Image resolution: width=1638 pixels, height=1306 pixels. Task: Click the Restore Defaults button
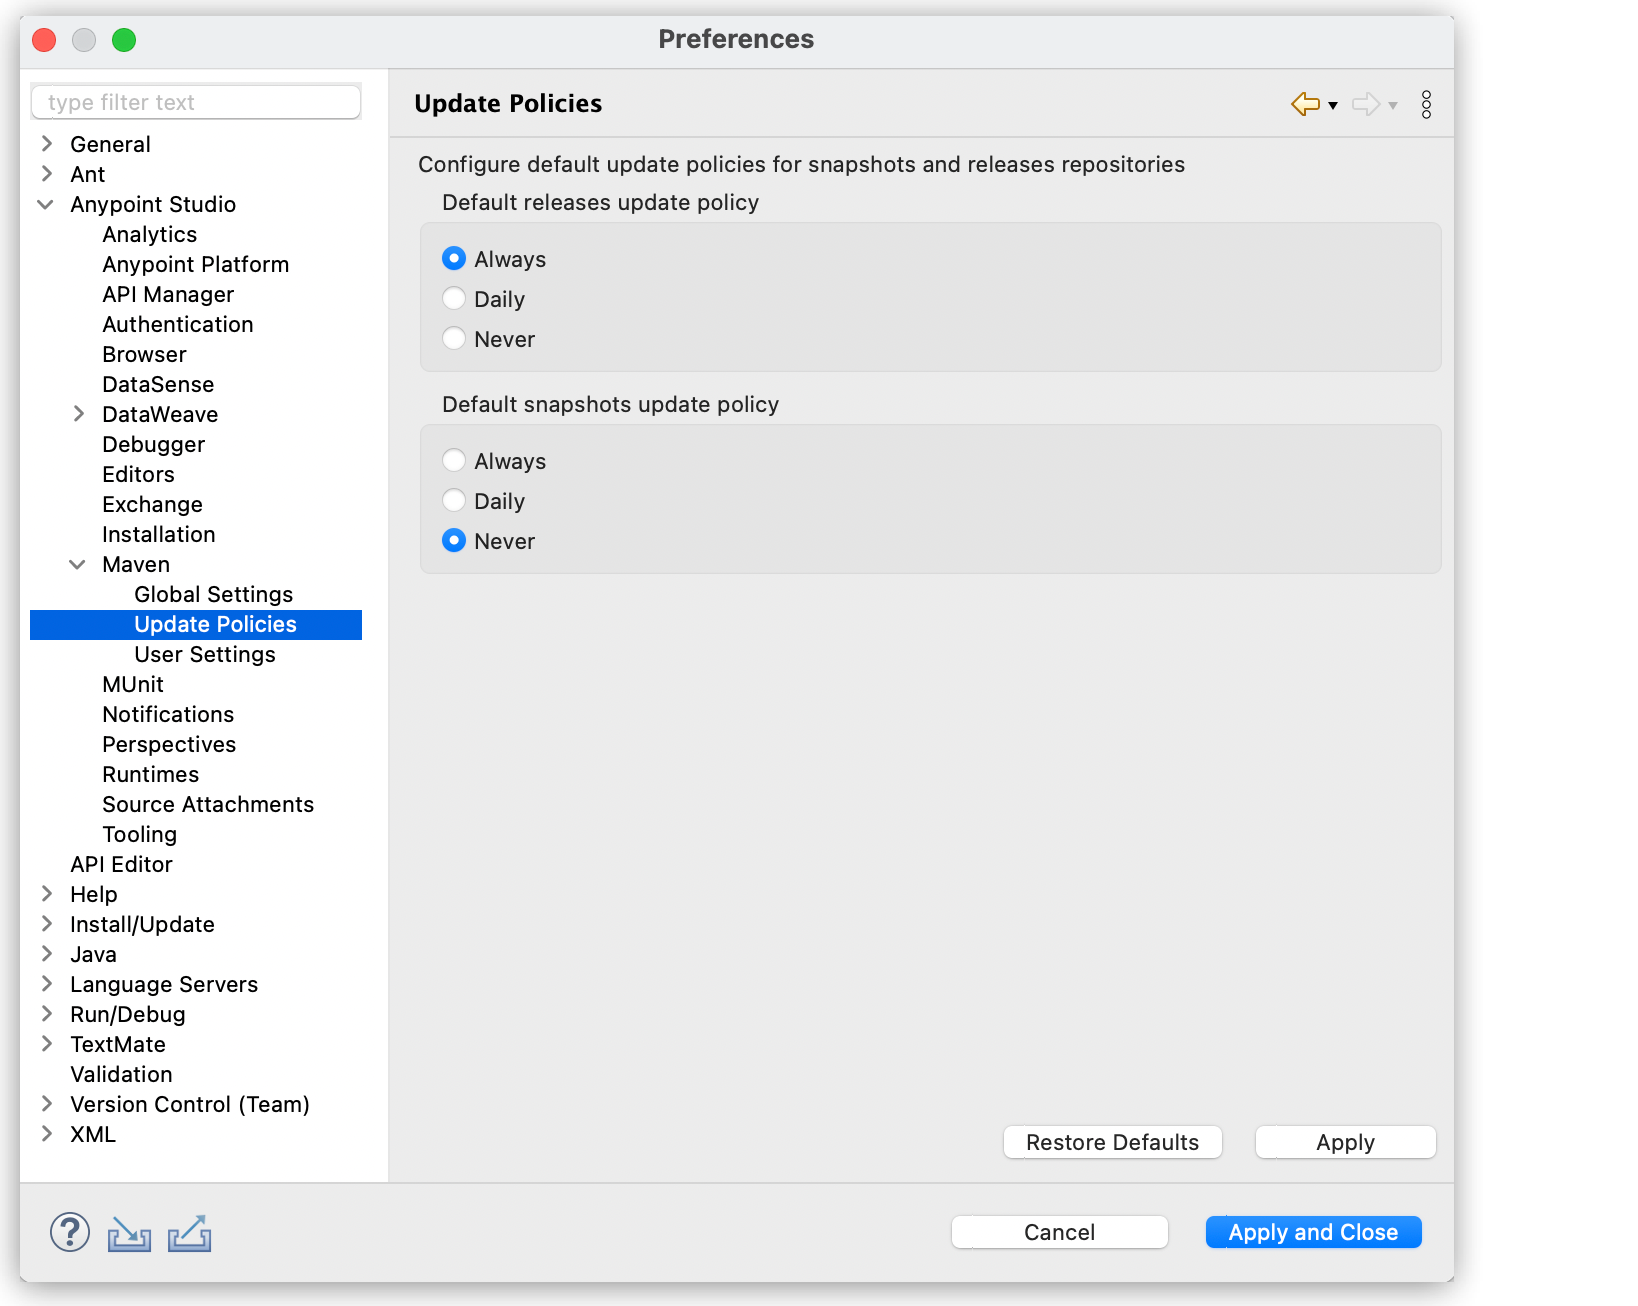(x=1112, y=1142)
